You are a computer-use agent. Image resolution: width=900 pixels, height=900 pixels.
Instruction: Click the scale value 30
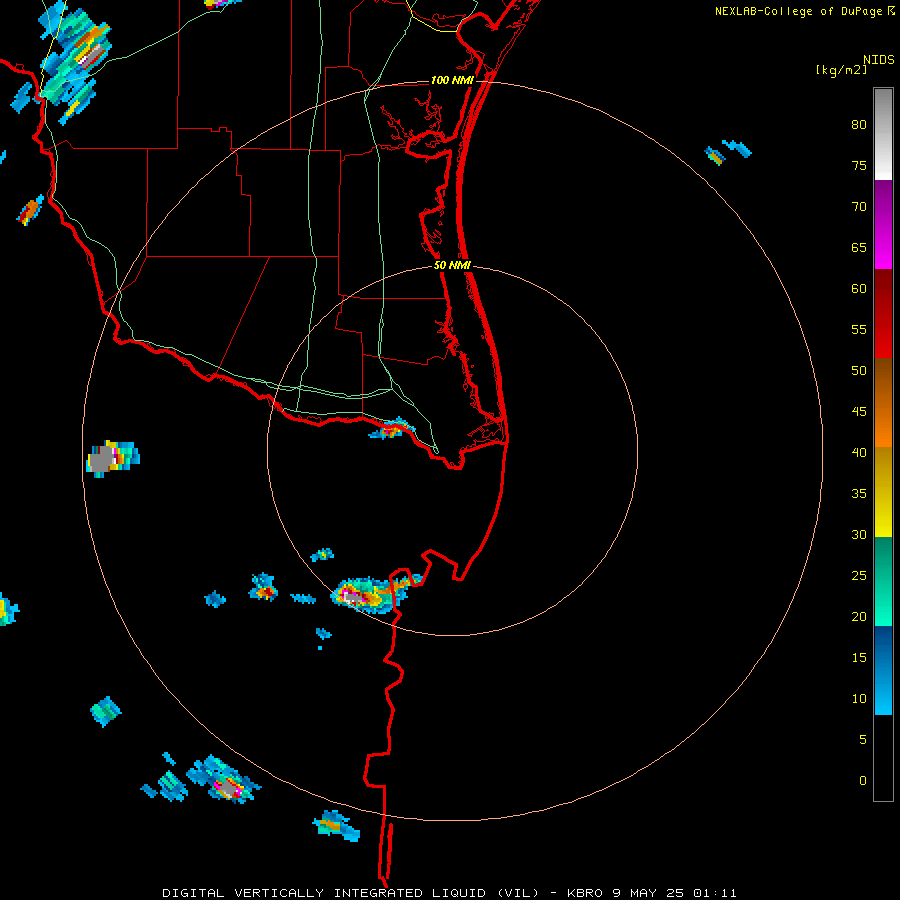point(859,534)
